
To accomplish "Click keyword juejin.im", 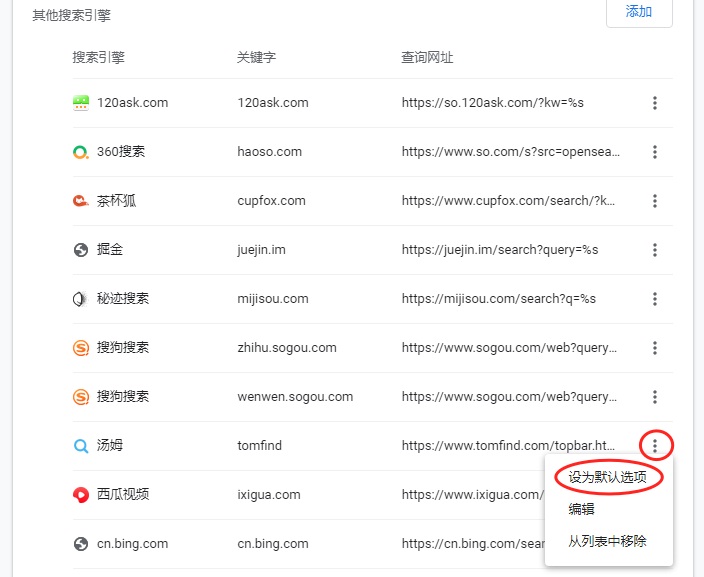I will pos(261,250).
